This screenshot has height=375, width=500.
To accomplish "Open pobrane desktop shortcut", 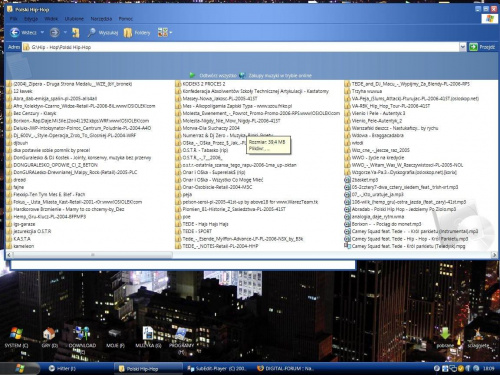I will 445,337.
